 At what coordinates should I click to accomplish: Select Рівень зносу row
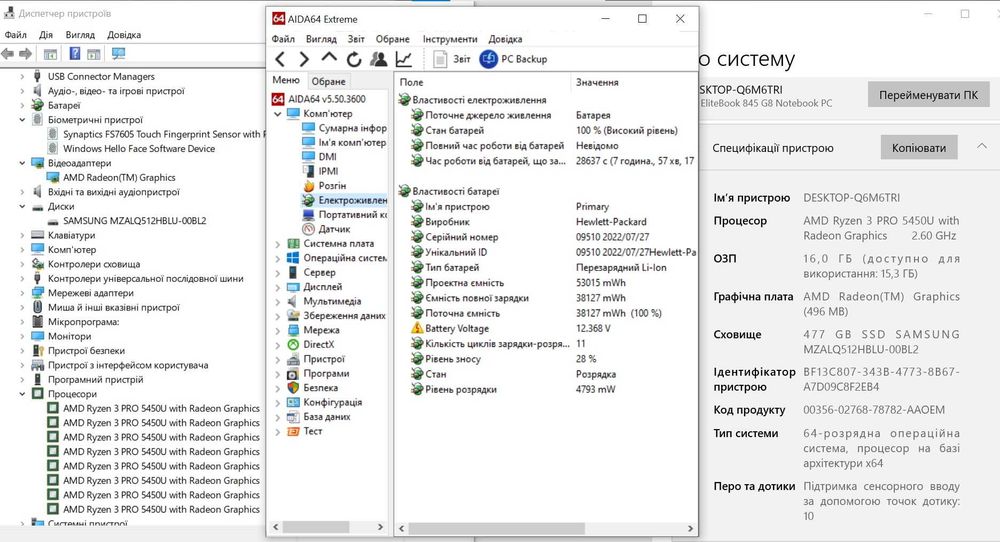tap(545, 359)
